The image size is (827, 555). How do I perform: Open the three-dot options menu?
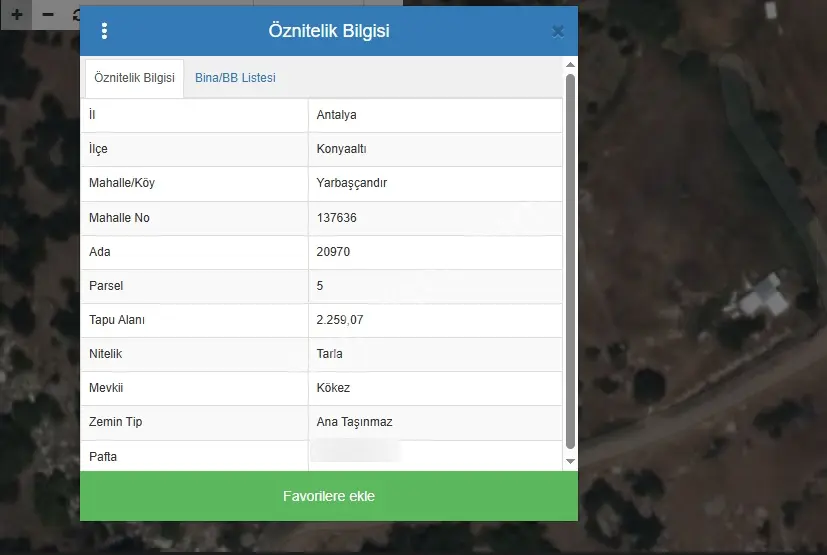(104, 31)
